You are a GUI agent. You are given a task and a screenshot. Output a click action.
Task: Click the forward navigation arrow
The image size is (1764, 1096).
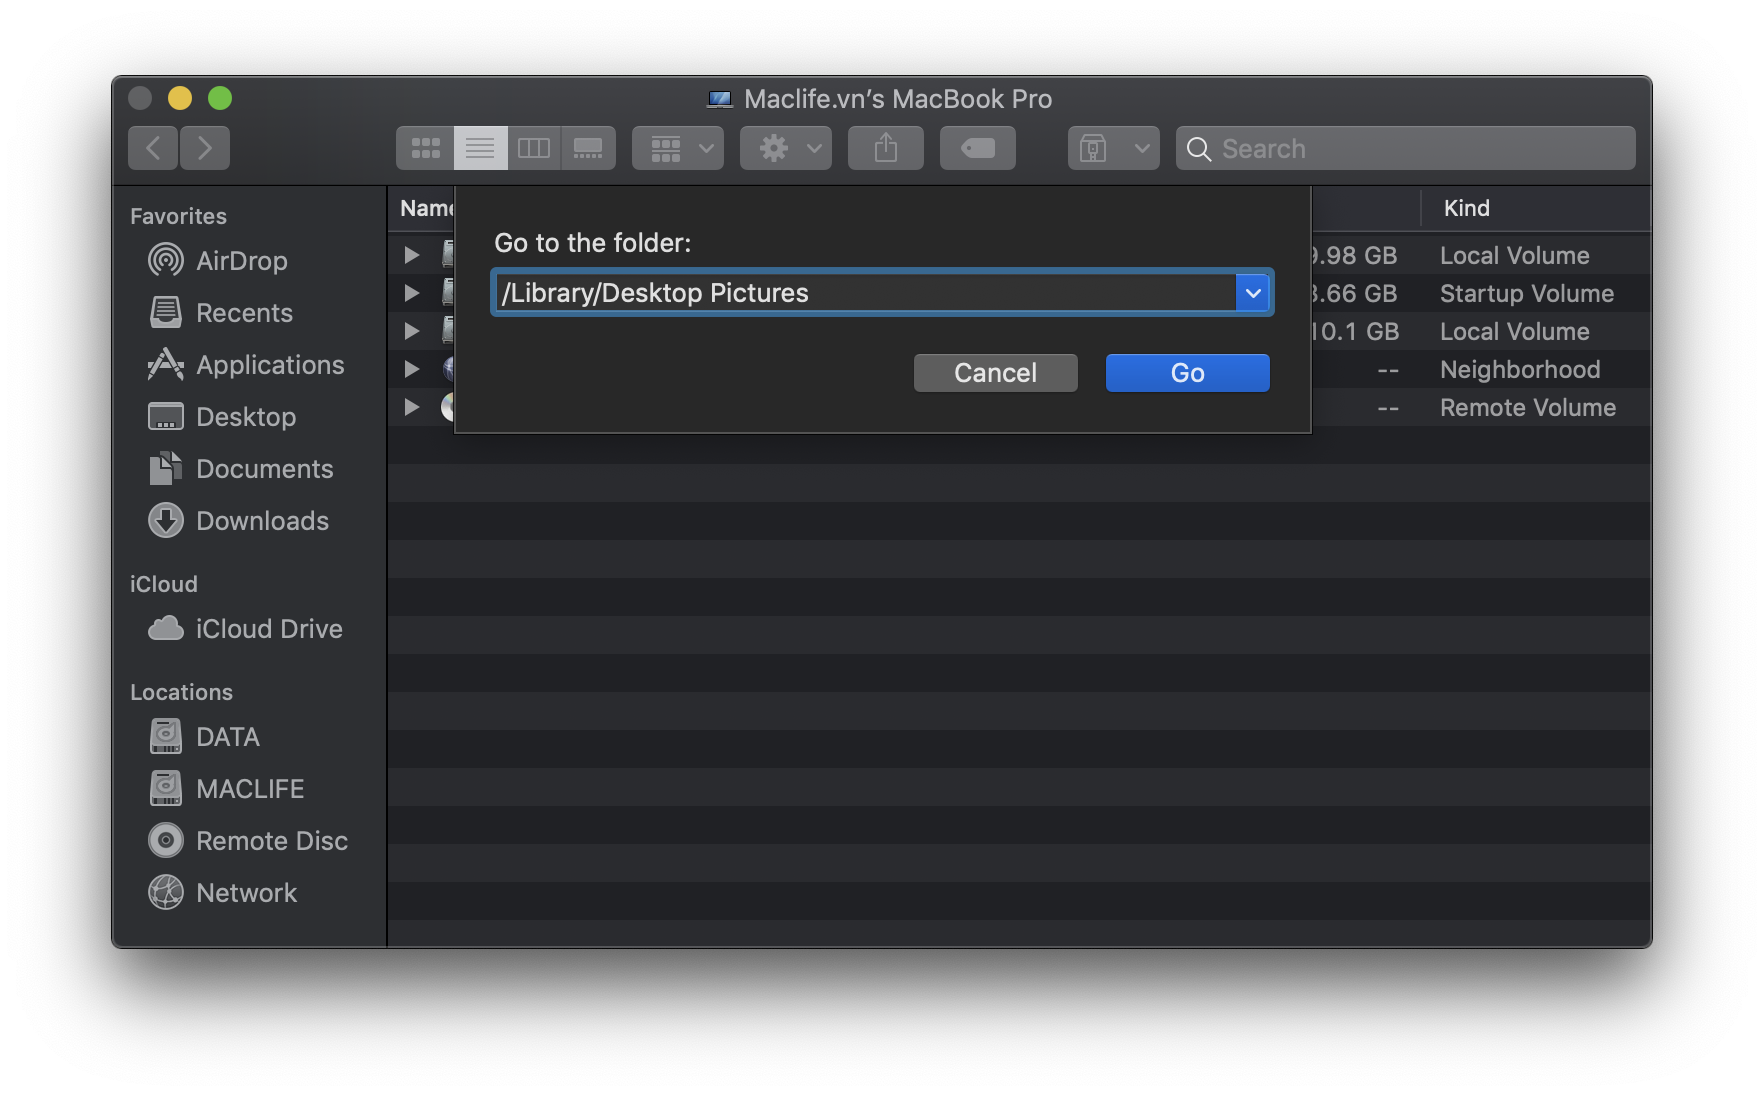click(205, 148)
